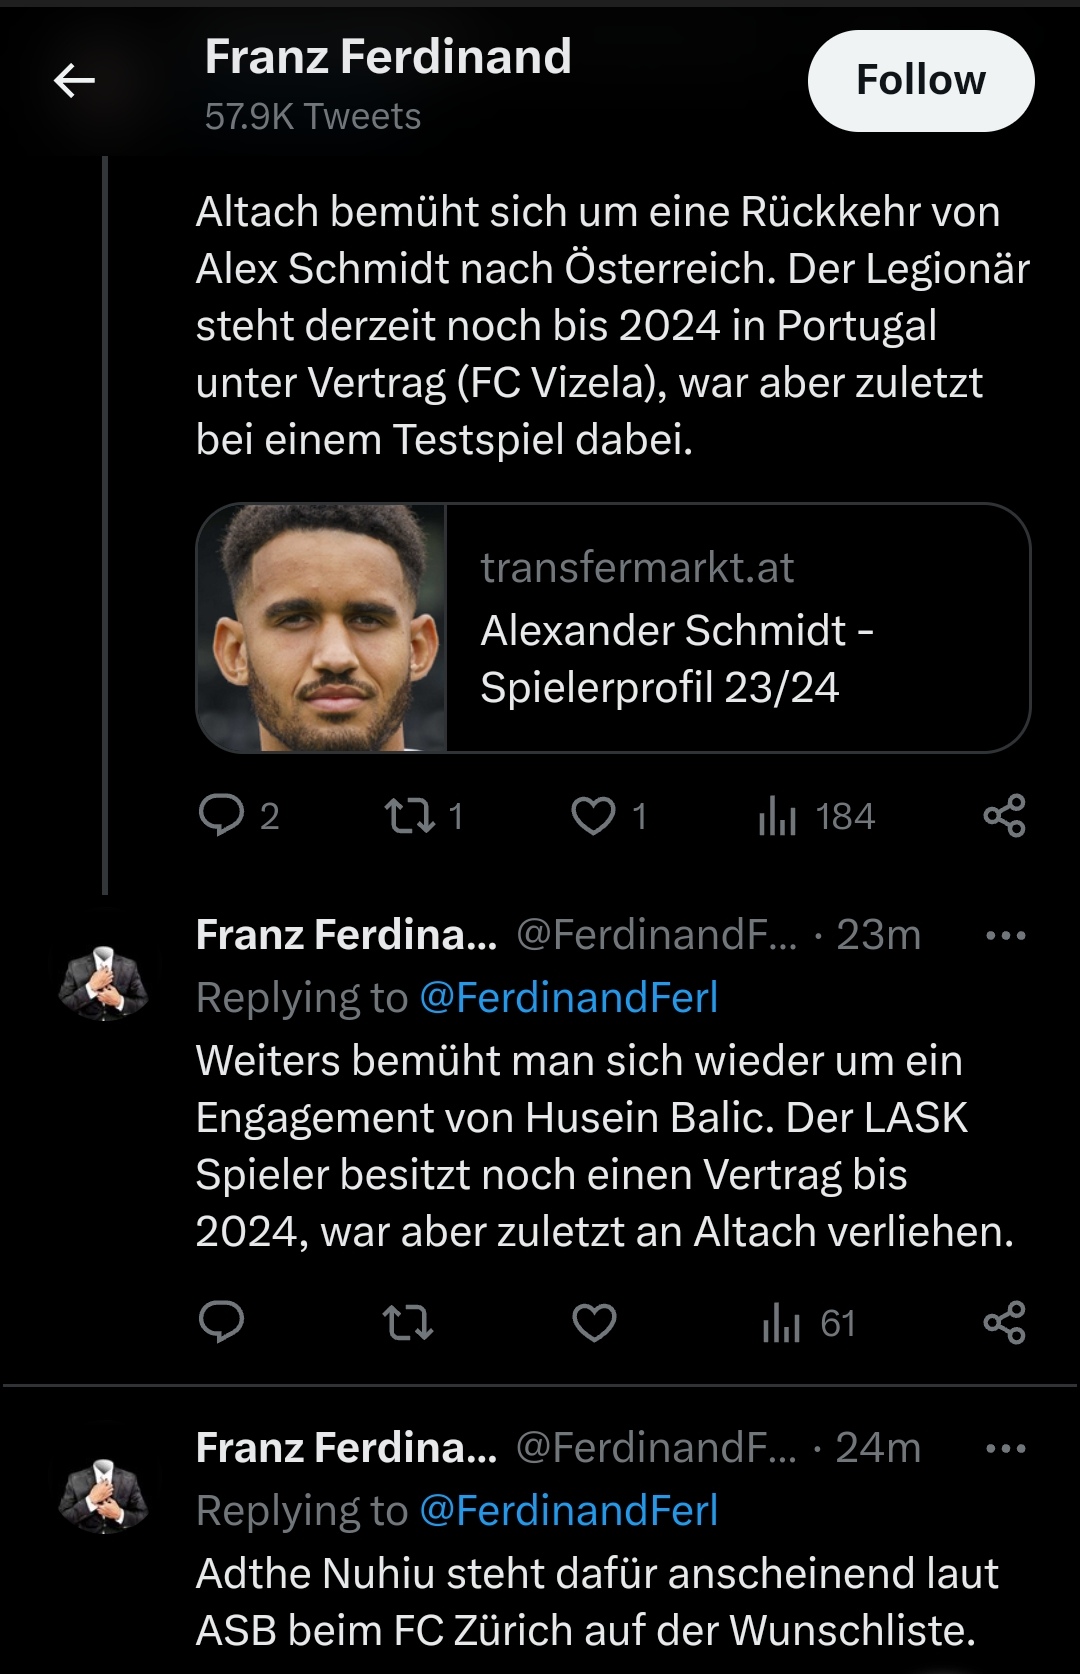
Task: Open more options on the 23m tweet
Action: click(1005, 936)
